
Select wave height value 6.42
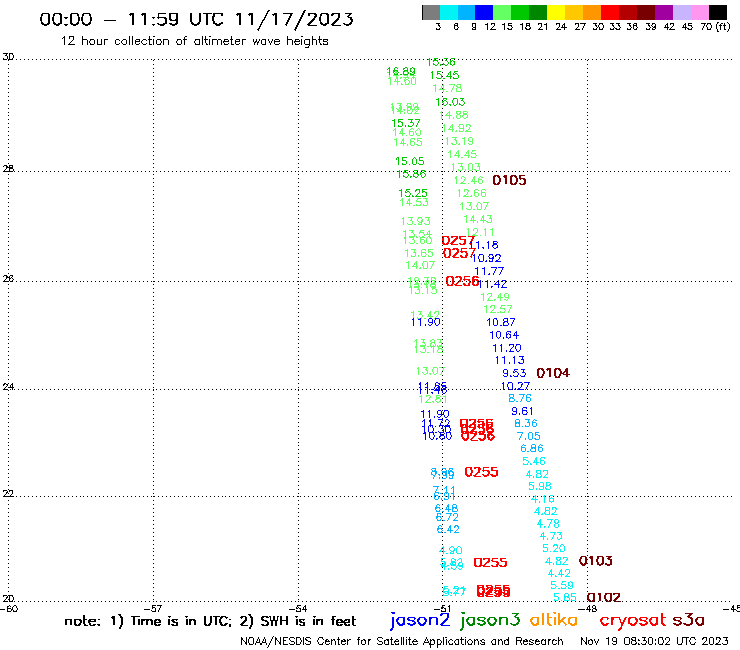[x=448, y=529]
